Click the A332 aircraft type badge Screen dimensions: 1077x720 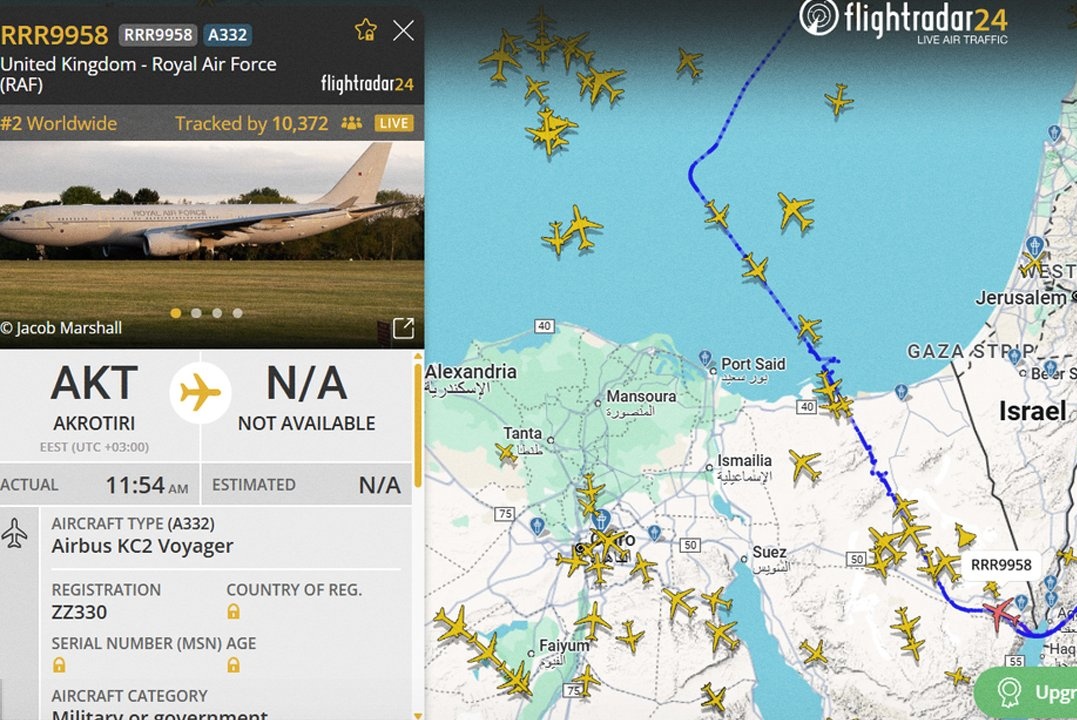pos(227,34)
